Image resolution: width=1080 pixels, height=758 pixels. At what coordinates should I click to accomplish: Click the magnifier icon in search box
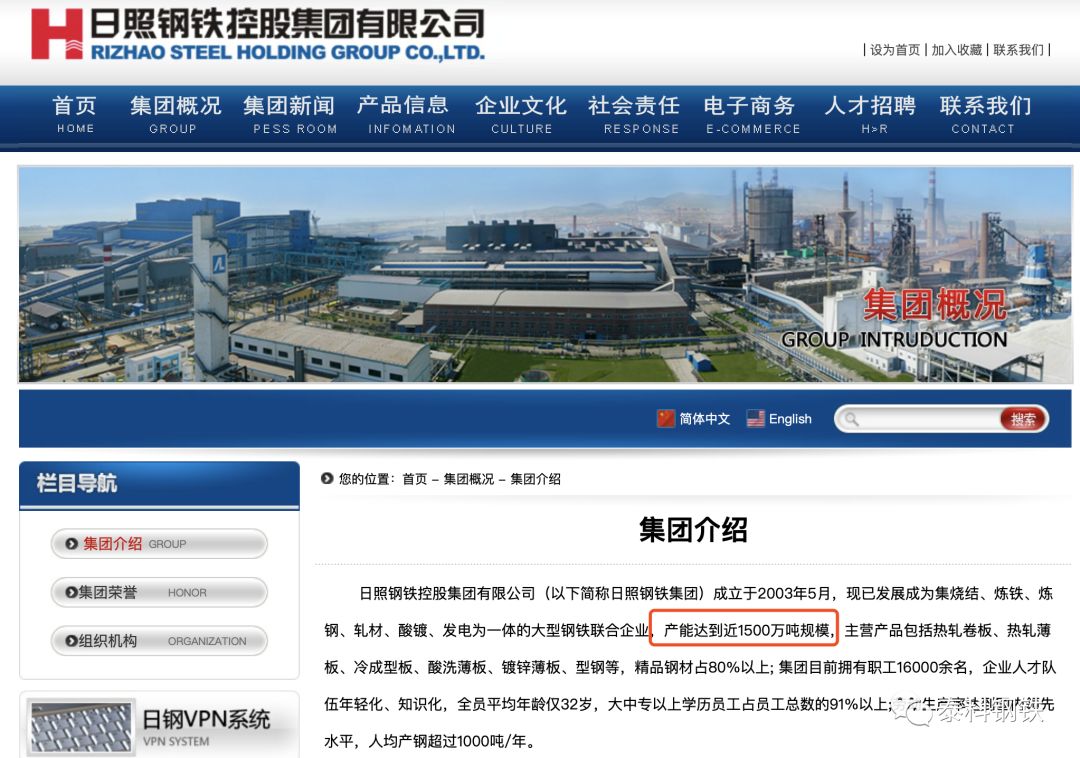pyautogui.click(x=852, y=419)
